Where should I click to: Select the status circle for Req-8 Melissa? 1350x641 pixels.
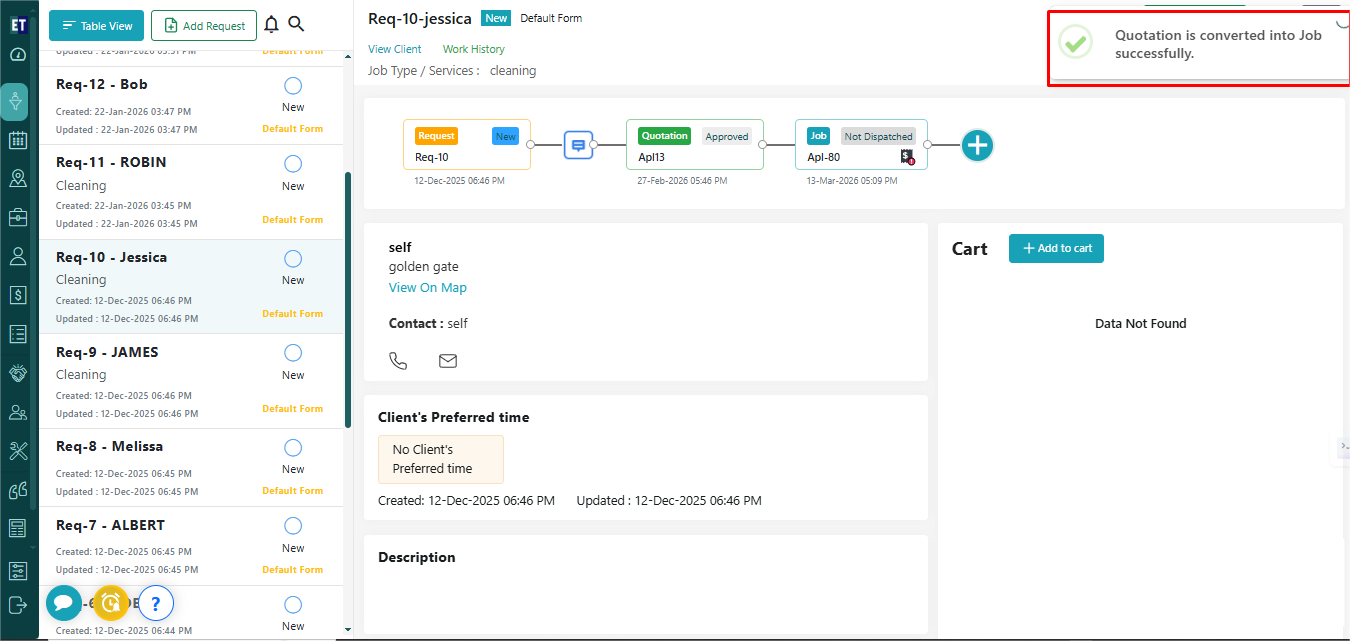(x=293, y=447)
